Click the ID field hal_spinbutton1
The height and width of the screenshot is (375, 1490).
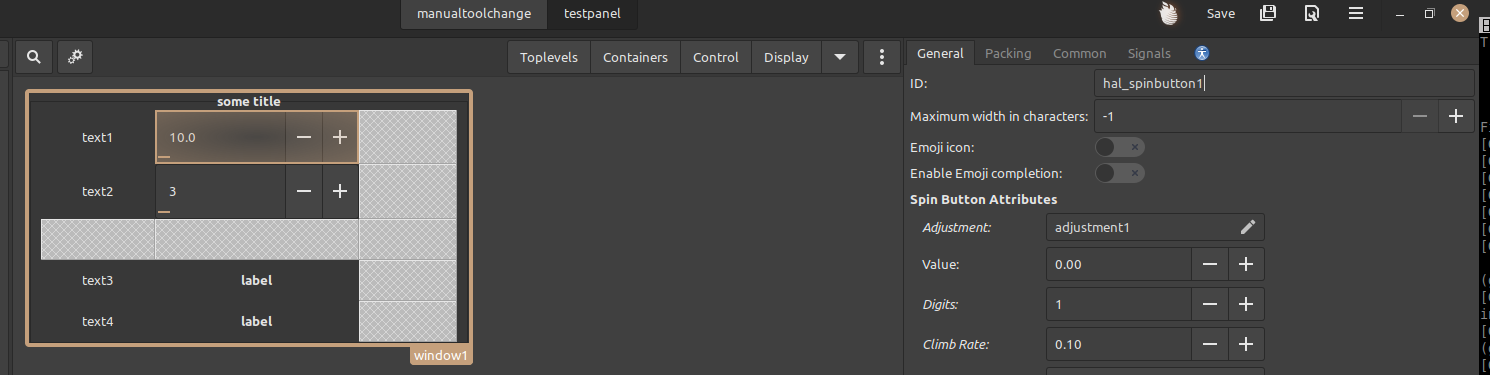click(1284, 84)
